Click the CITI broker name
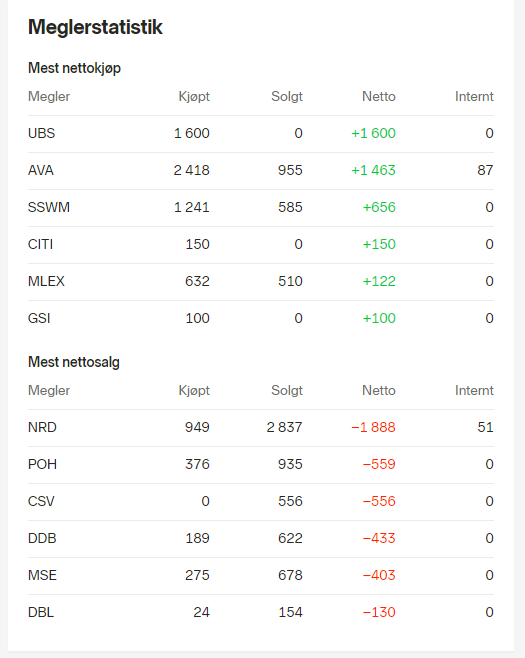Screen dimensions: 525x658 pos(40,244)
